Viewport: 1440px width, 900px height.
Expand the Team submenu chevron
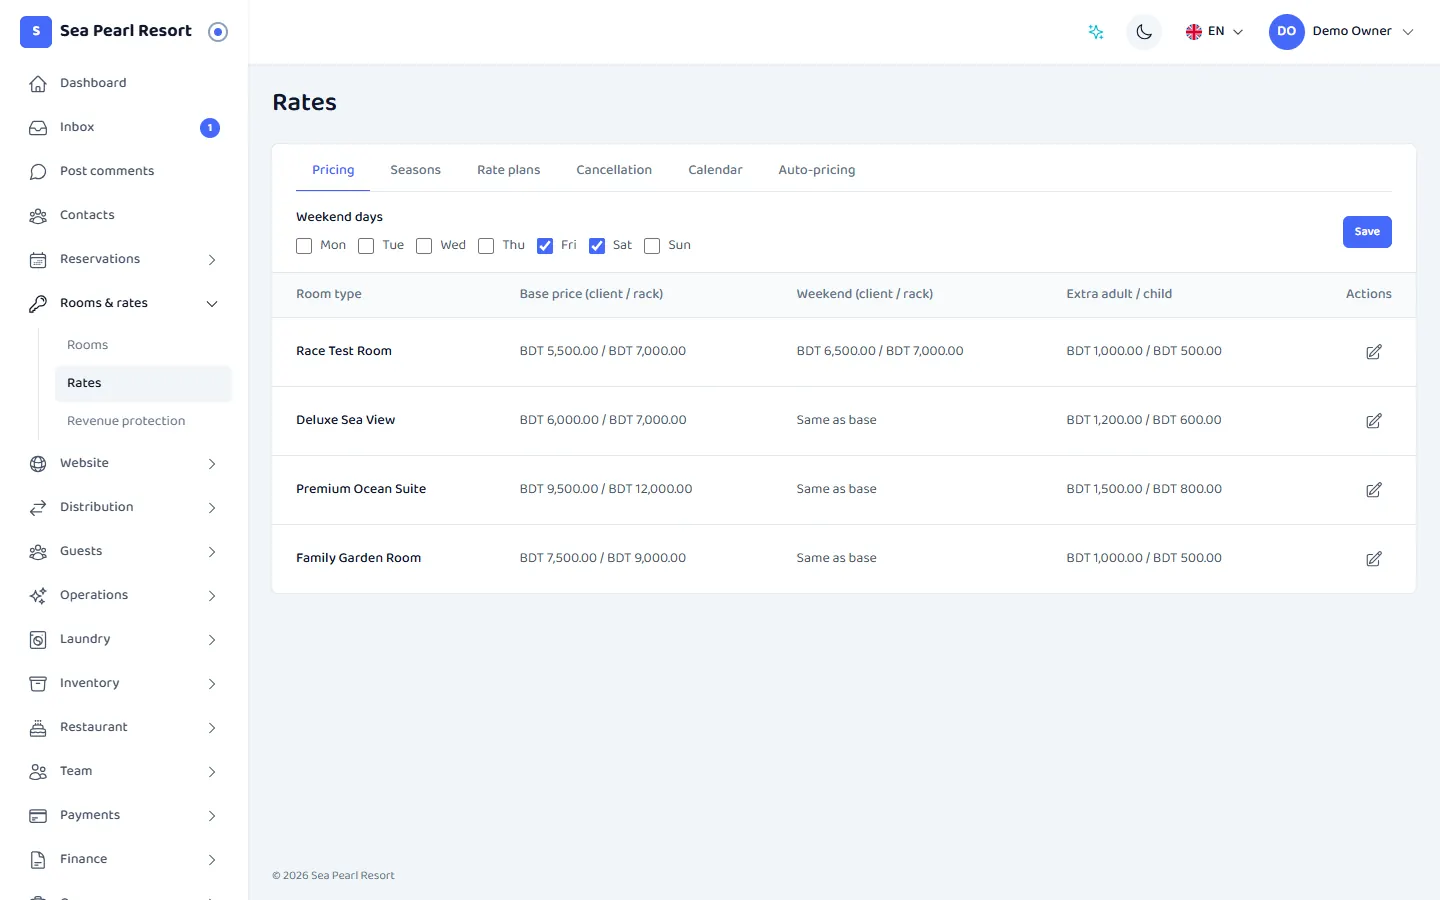(212, 772)
